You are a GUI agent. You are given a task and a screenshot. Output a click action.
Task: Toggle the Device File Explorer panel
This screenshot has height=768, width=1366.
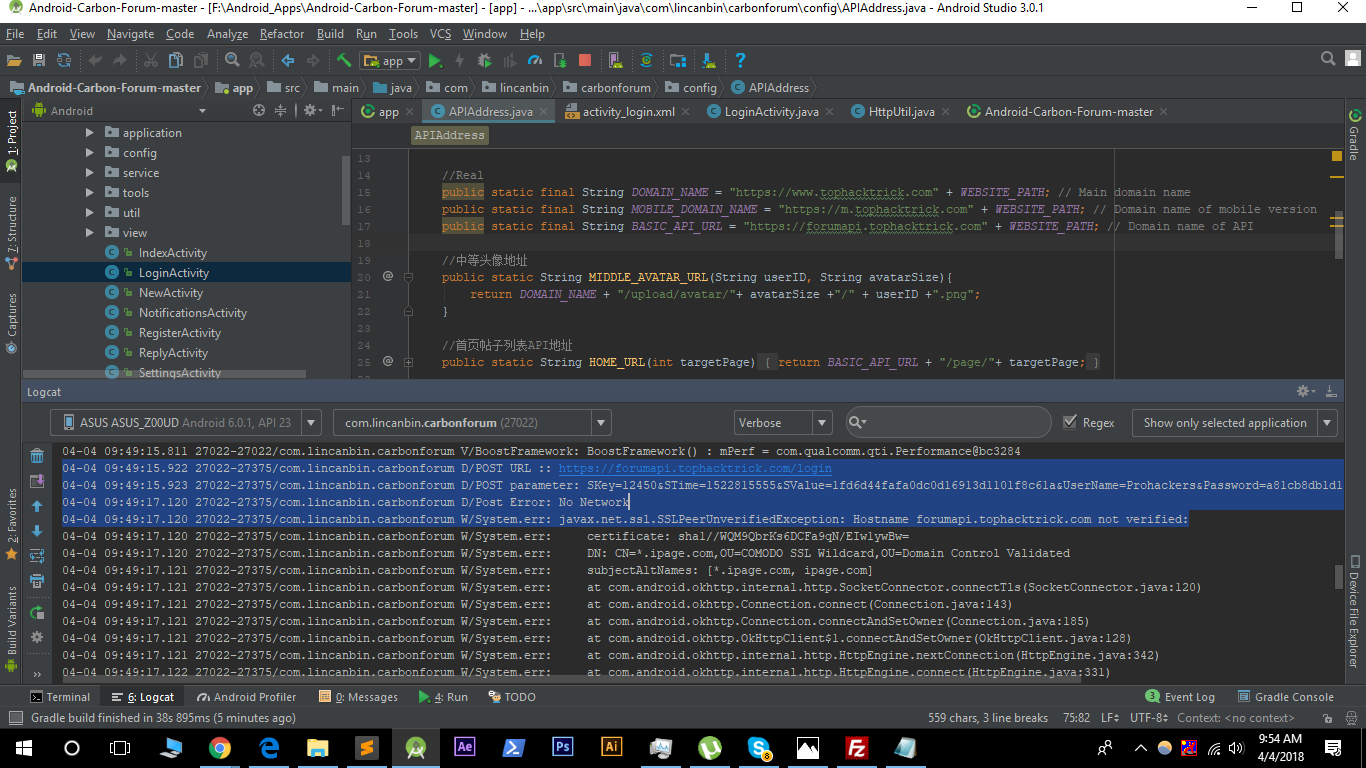pyautogui.click(x=1355, y=611)
